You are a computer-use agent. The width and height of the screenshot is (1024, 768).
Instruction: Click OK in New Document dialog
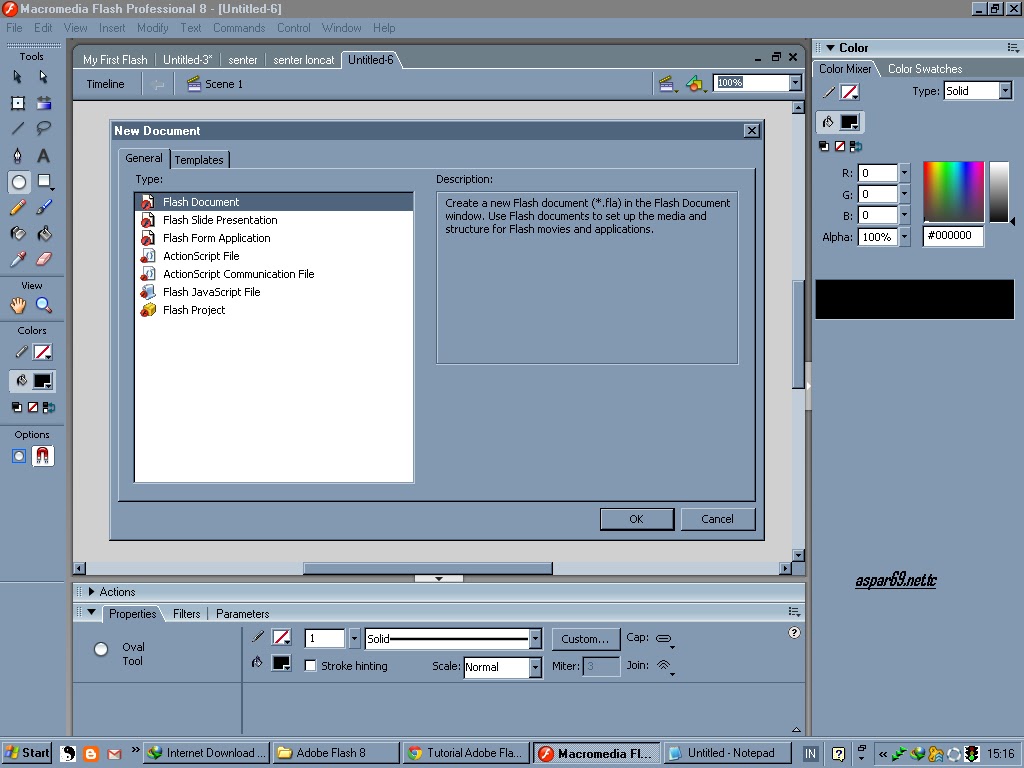[637, 519]
